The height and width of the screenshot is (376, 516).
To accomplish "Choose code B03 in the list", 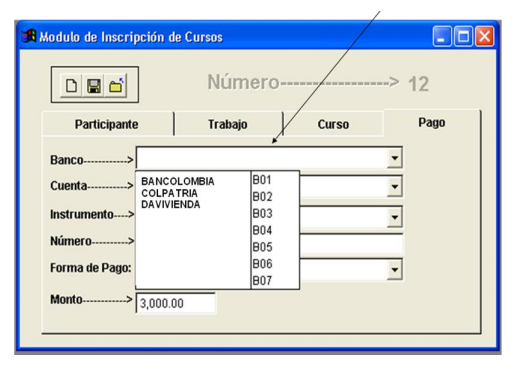I will coord(262,213).
